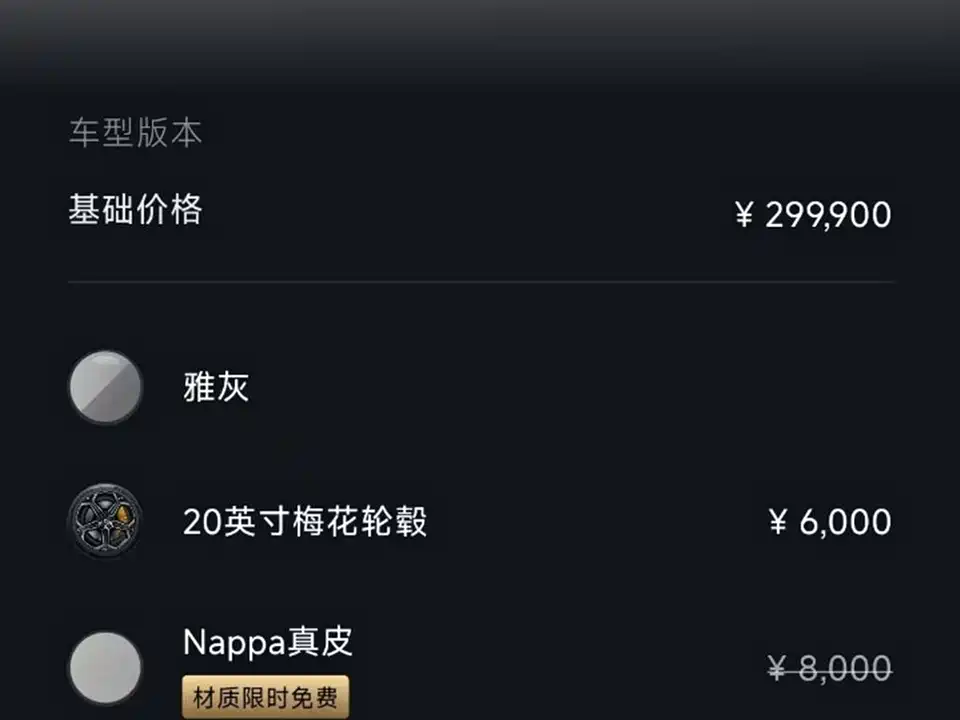Select the 雅灰 gray paint swatch
This screenshot has height=720, width=960.
(x=105, y=387)
